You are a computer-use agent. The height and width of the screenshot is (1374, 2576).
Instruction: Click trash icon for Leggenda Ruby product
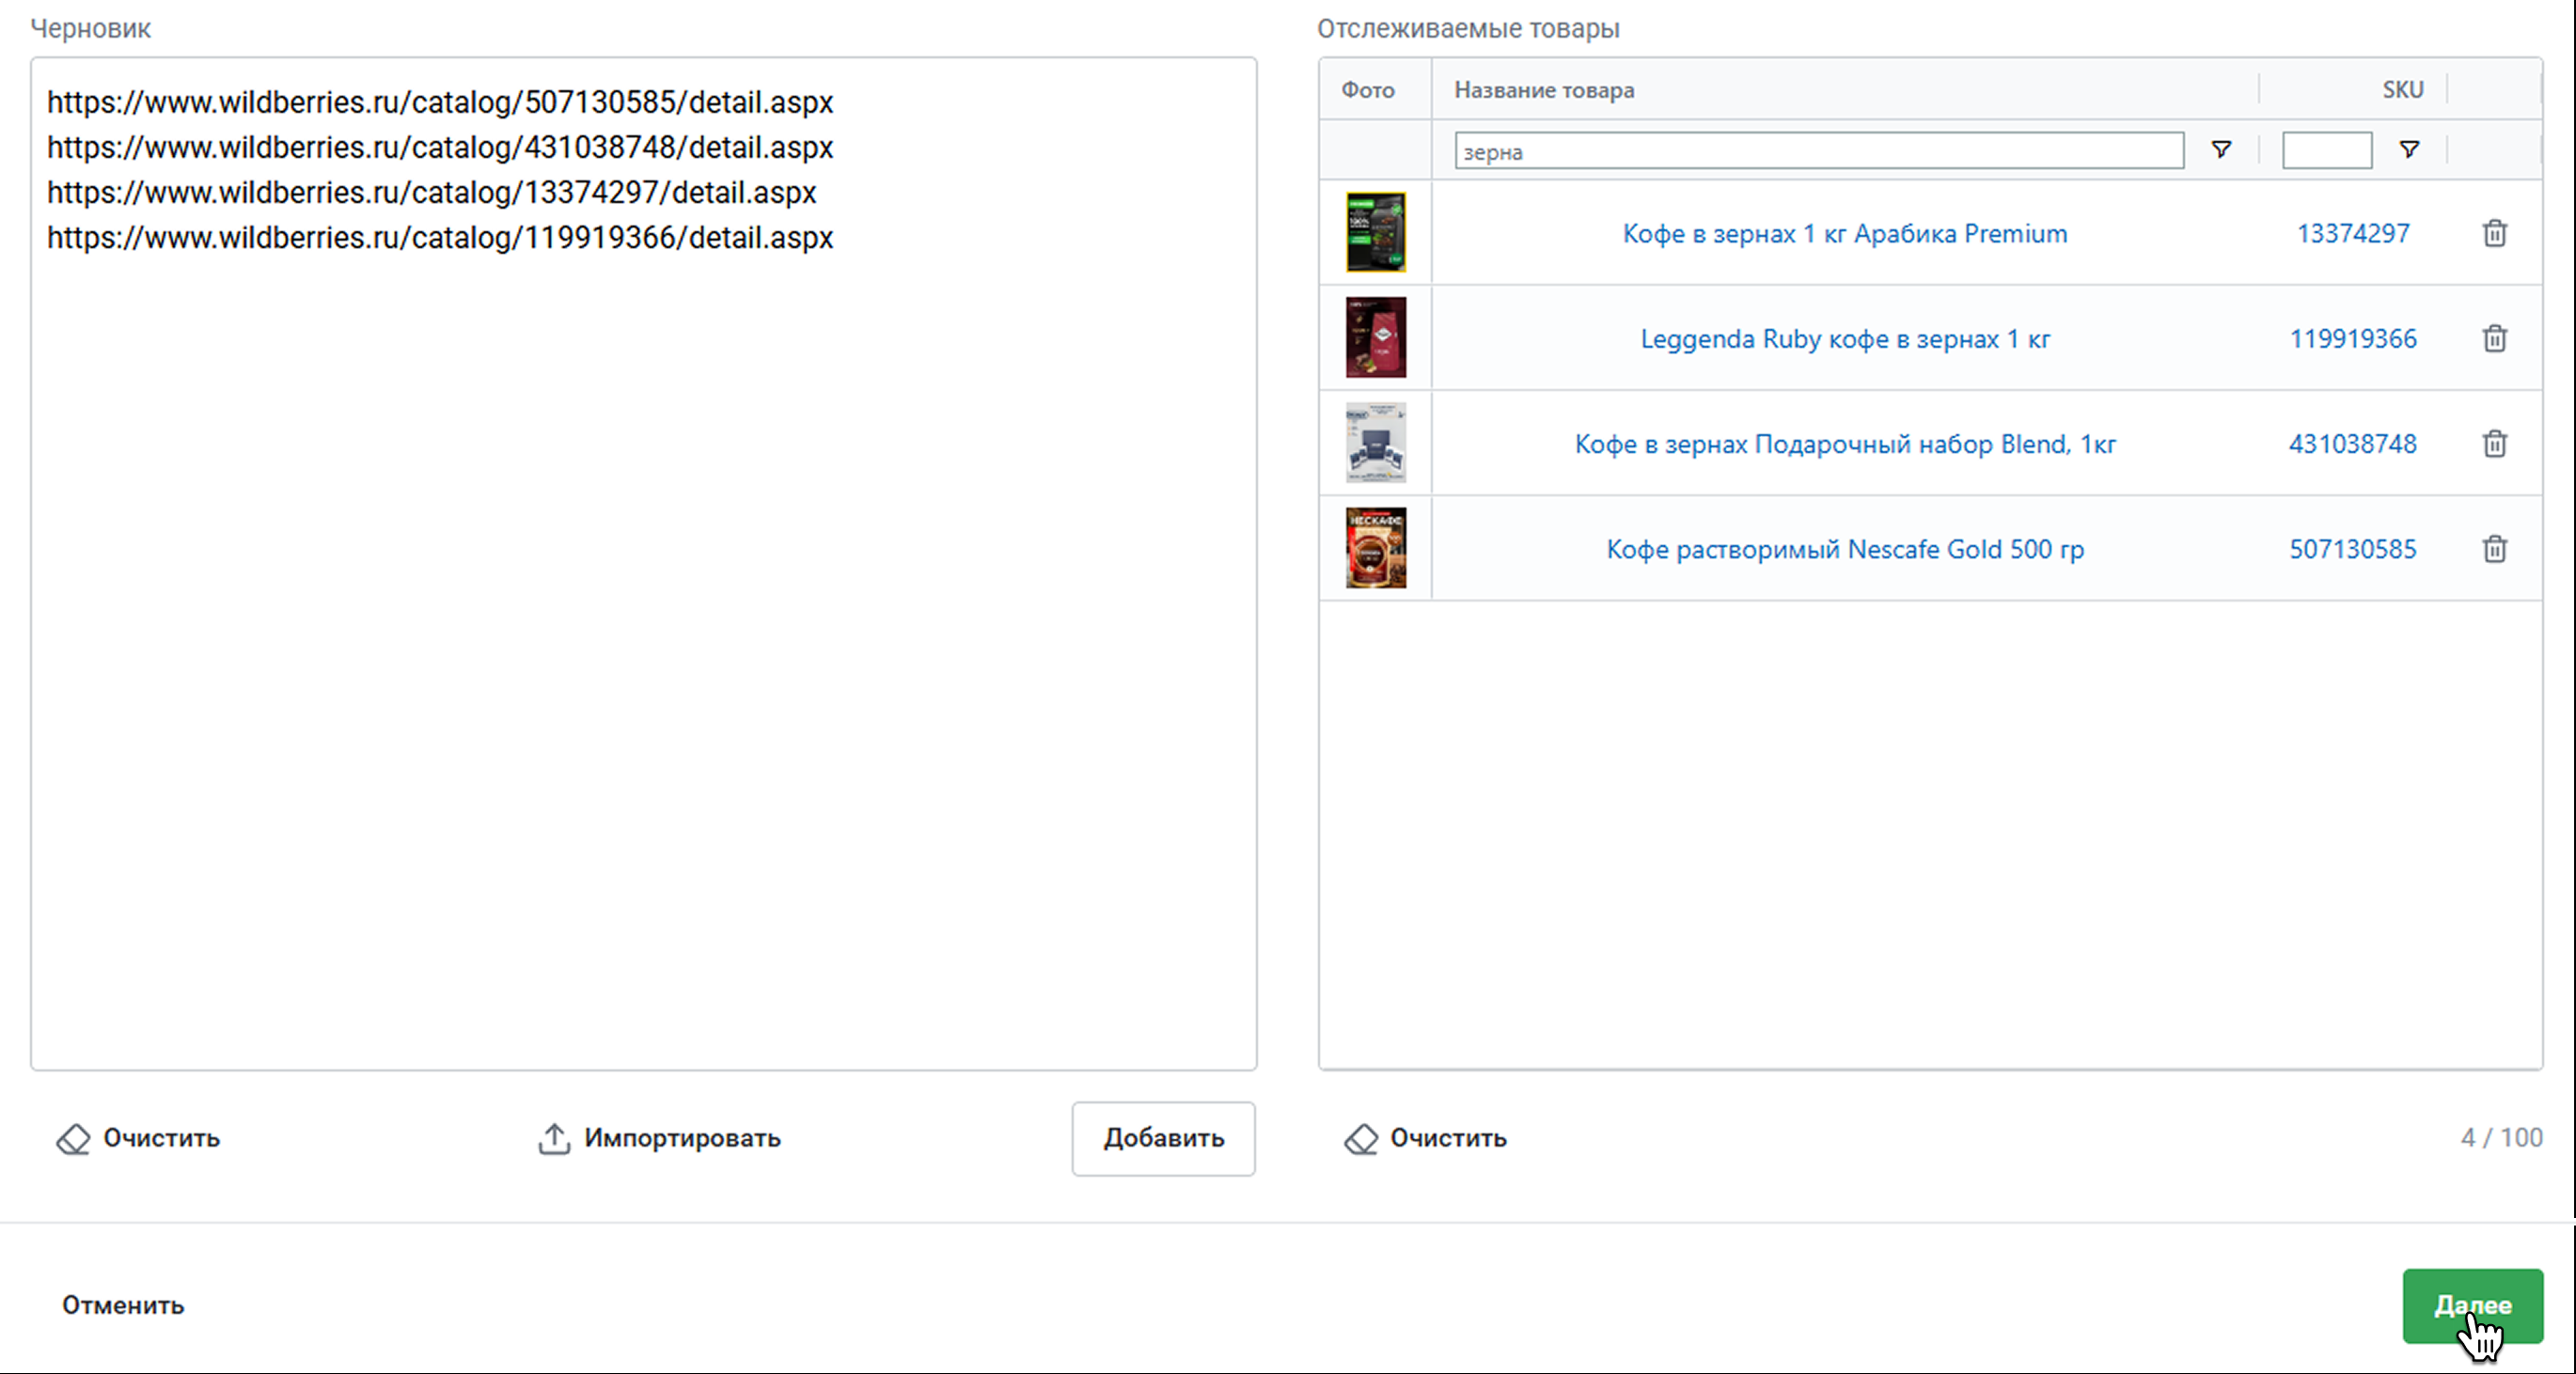[x=2494, y=338]
